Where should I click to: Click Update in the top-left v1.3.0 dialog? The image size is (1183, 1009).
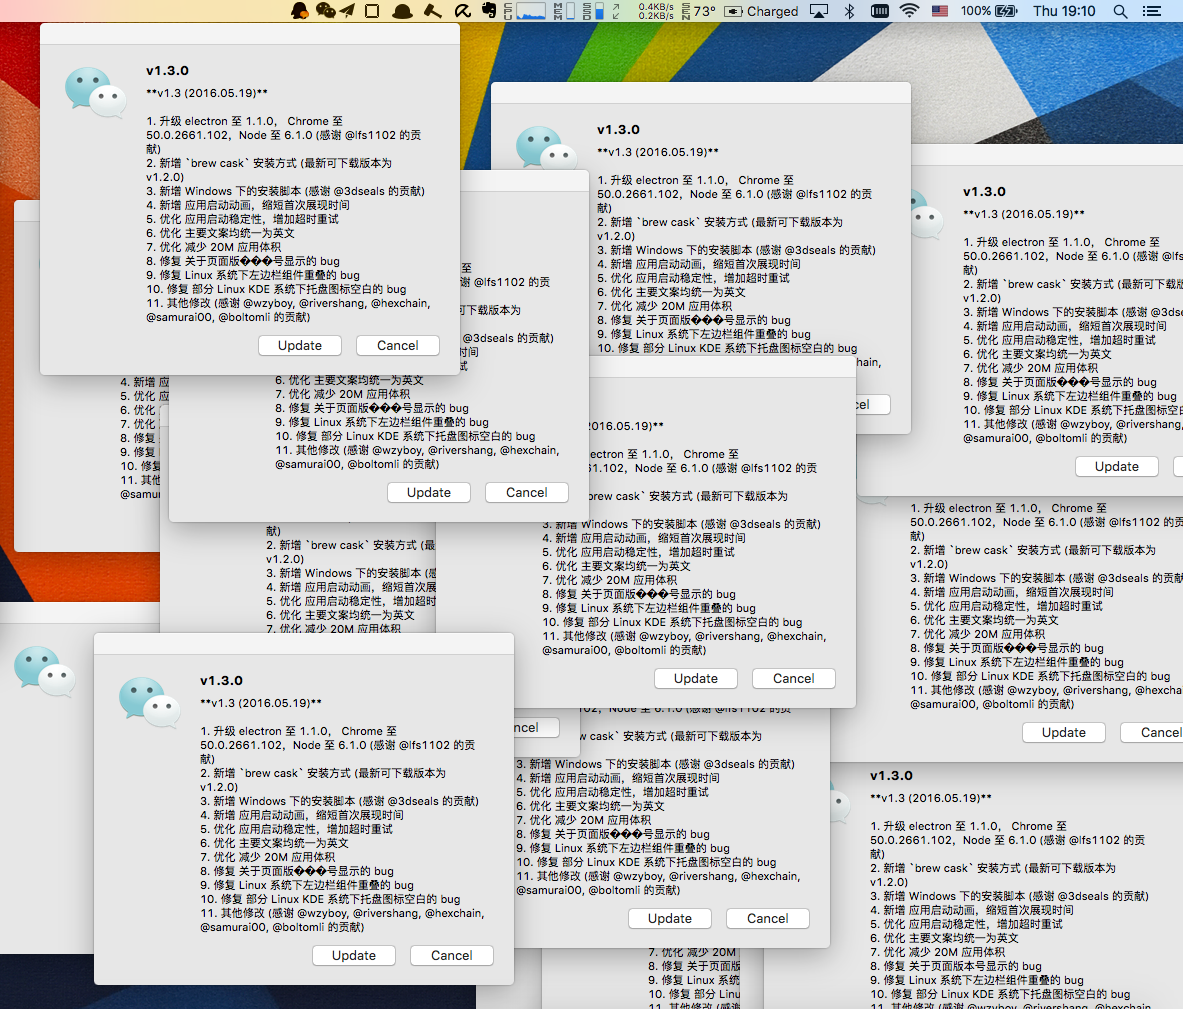point(300,346)
